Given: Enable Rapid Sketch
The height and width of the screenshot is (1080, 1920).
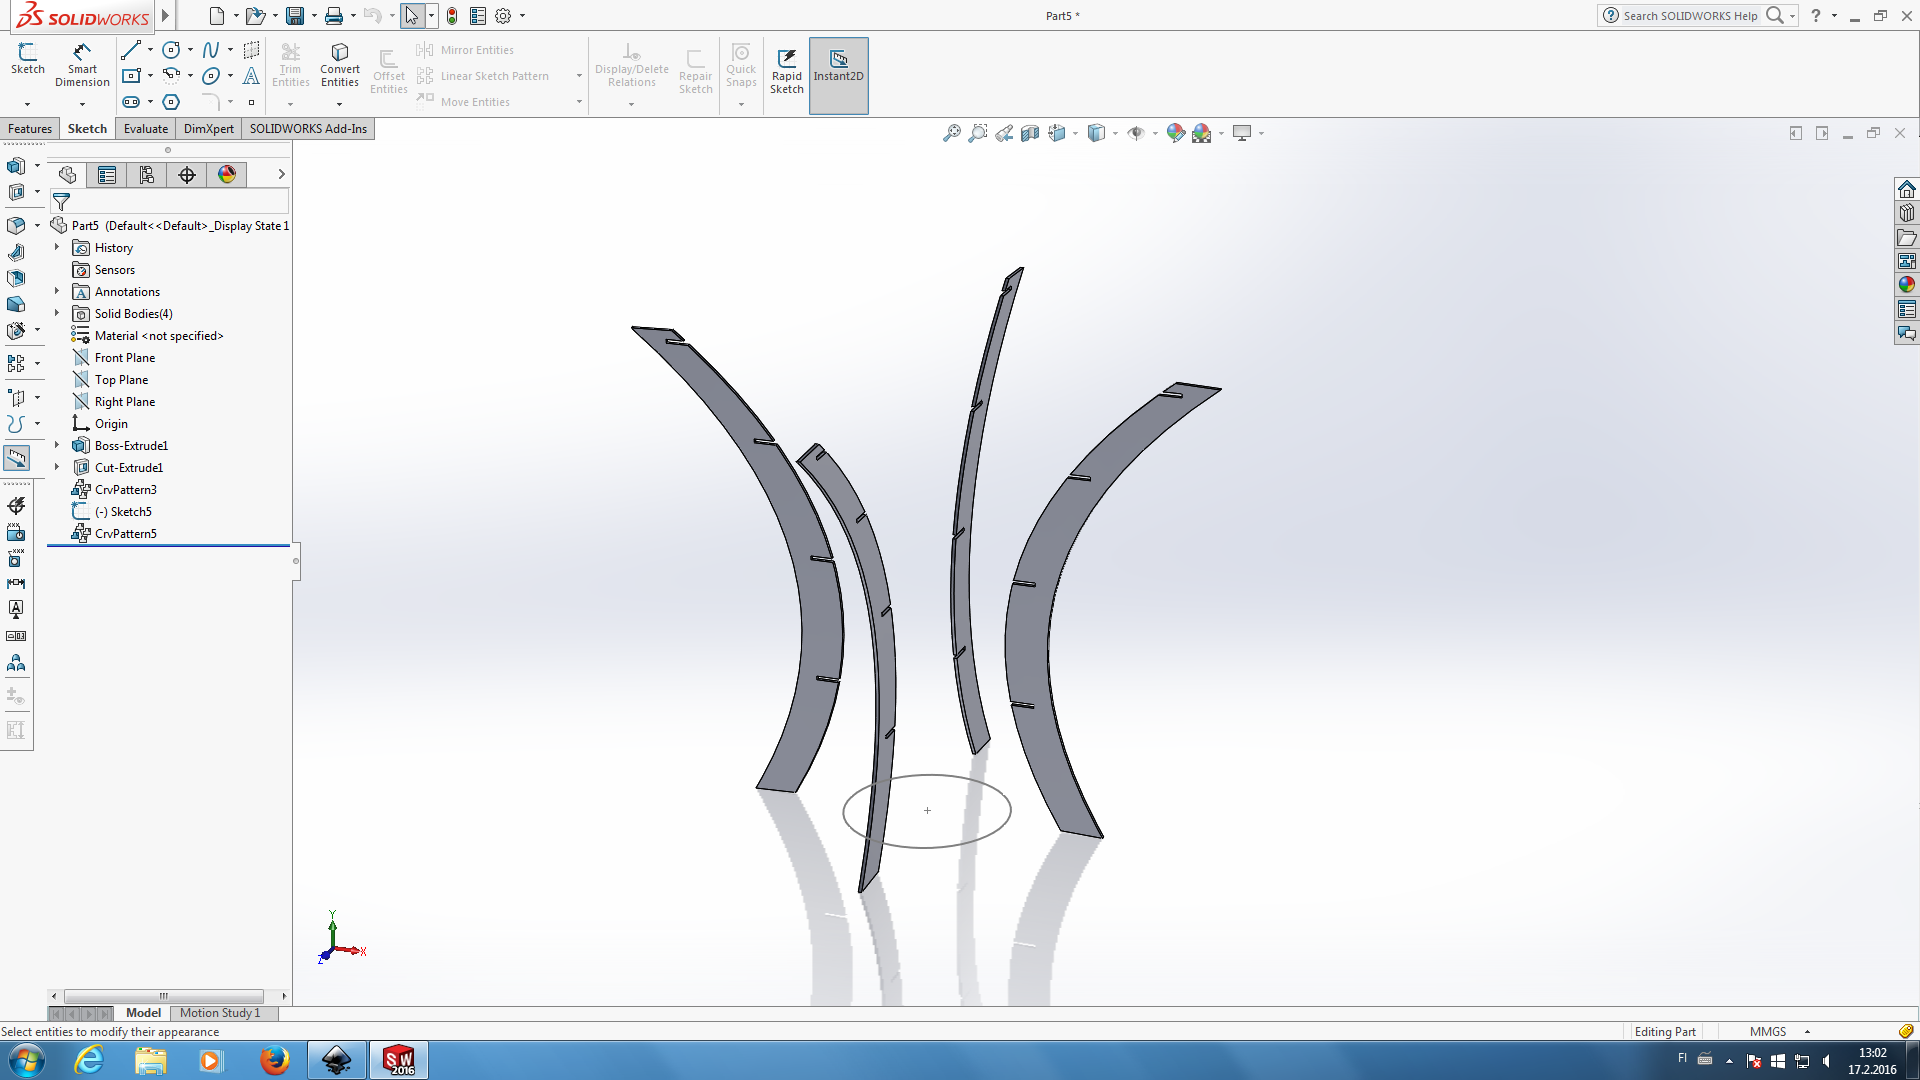Looking at the screenshot, I should pos(787,70).
